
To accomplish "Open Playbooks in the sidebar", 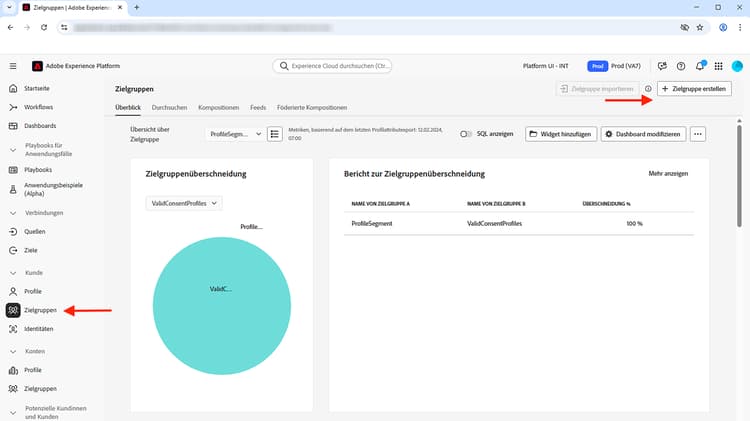I will (x=38, y=170).
